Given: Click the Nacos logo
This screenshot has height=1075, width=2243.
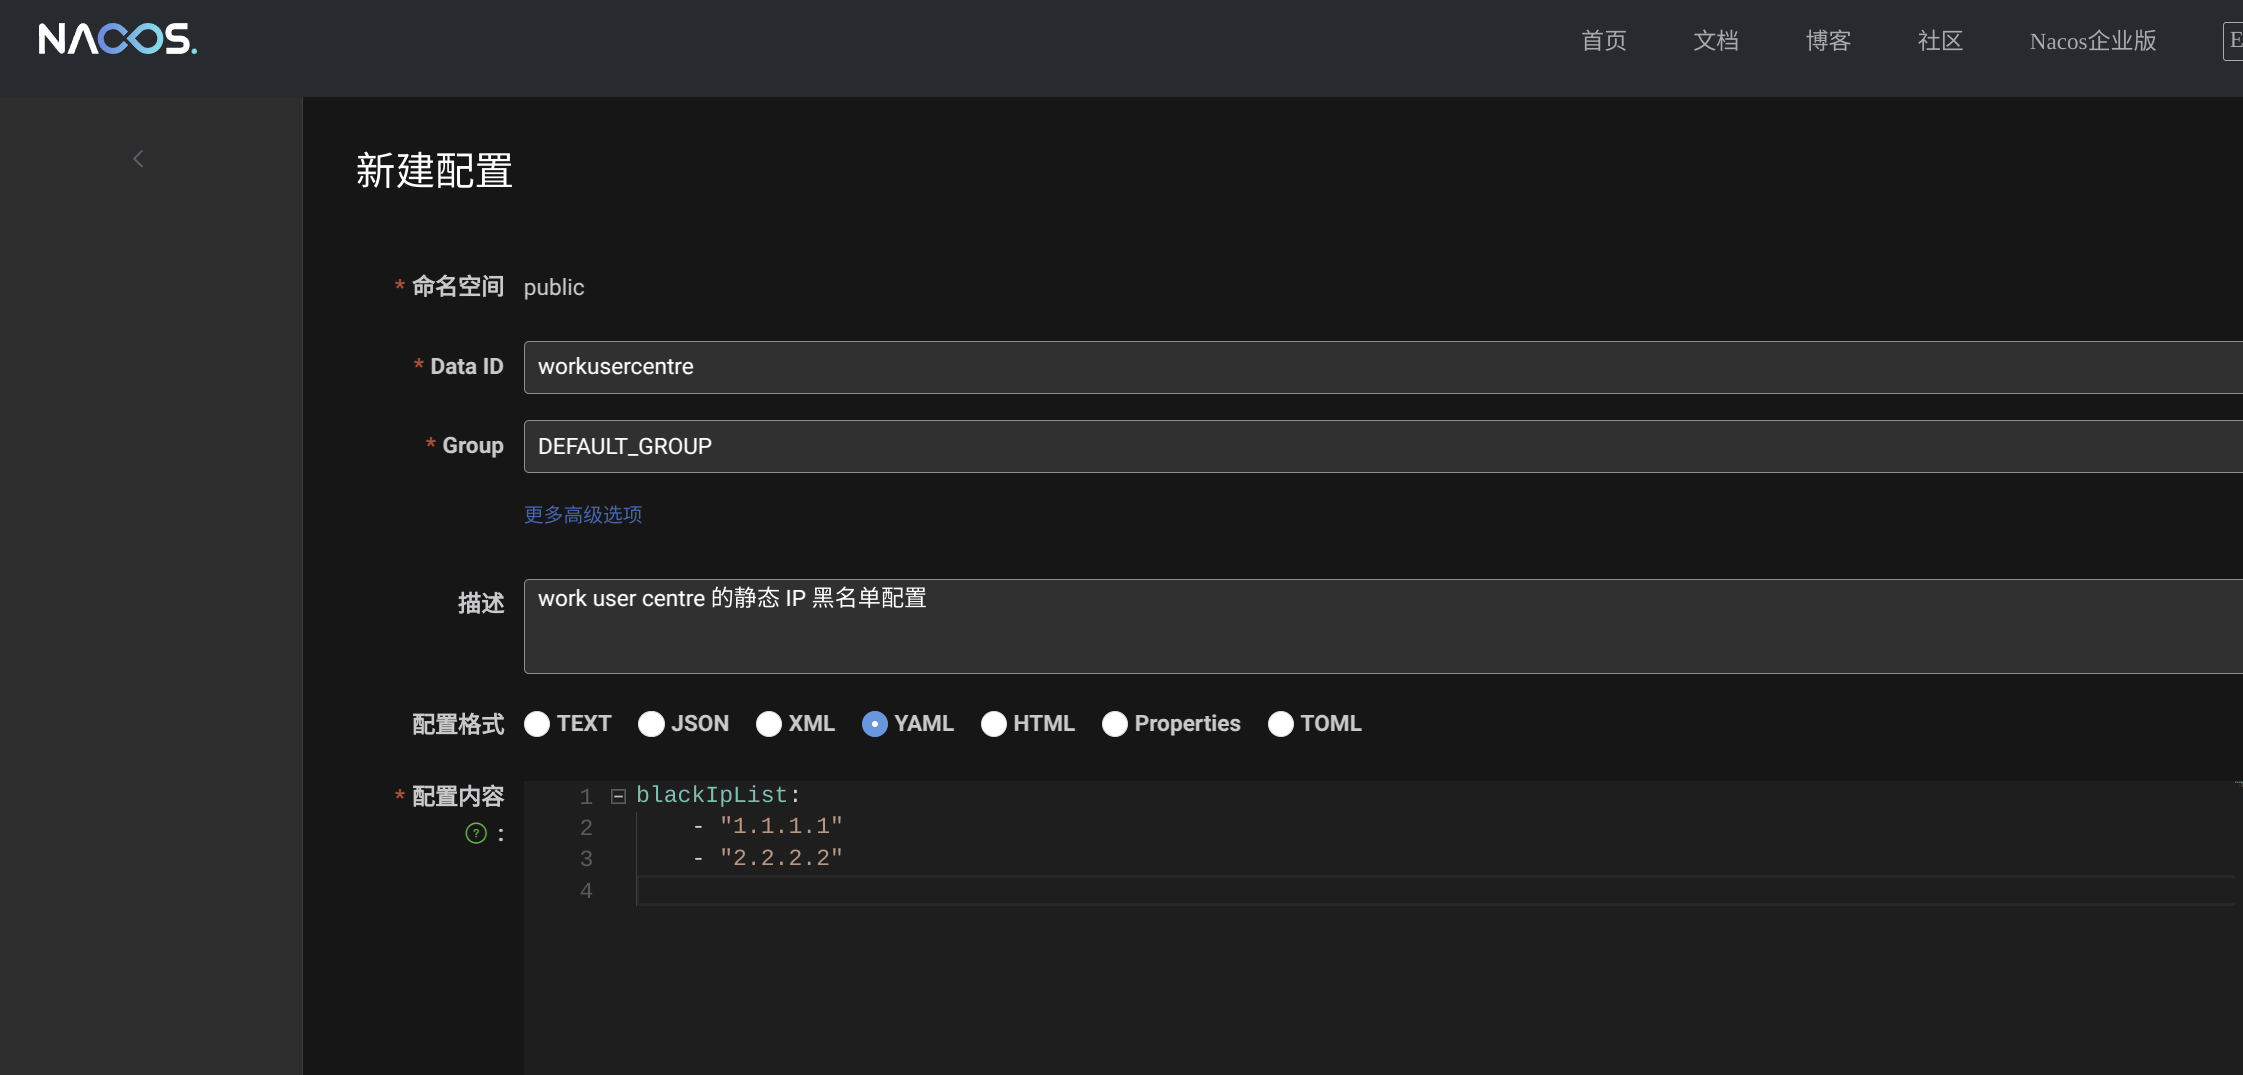Looking at the screenshot, I should click(x=117, y=39).
